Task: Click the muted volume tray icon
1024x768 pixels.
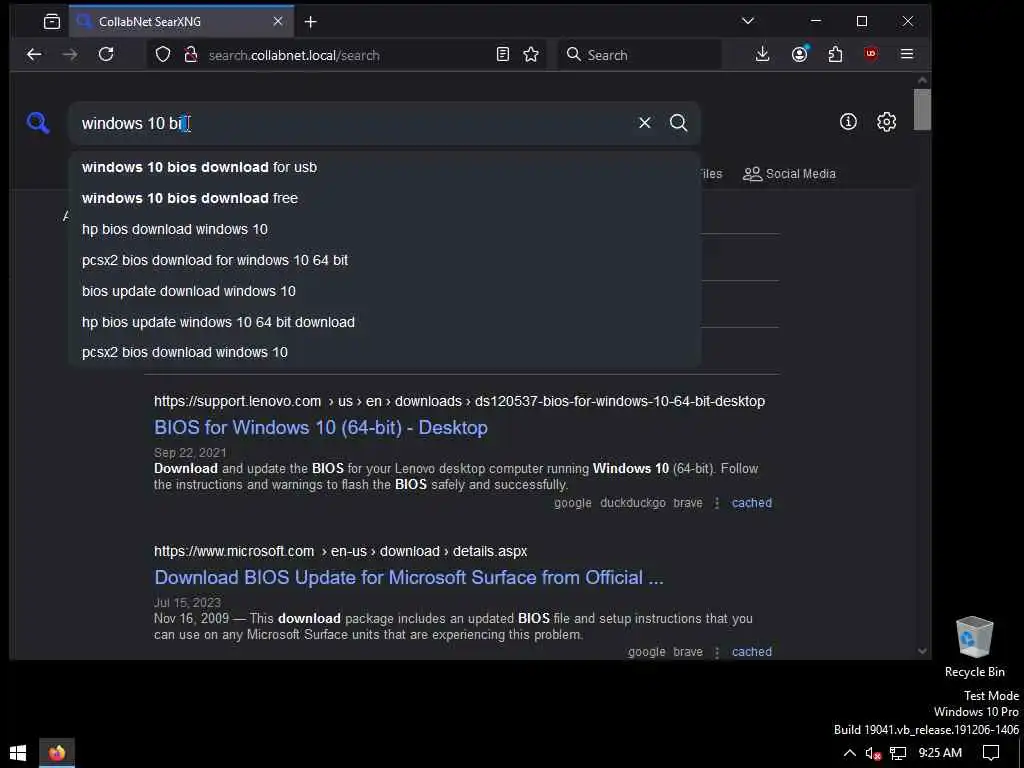Action: (873, 753)
